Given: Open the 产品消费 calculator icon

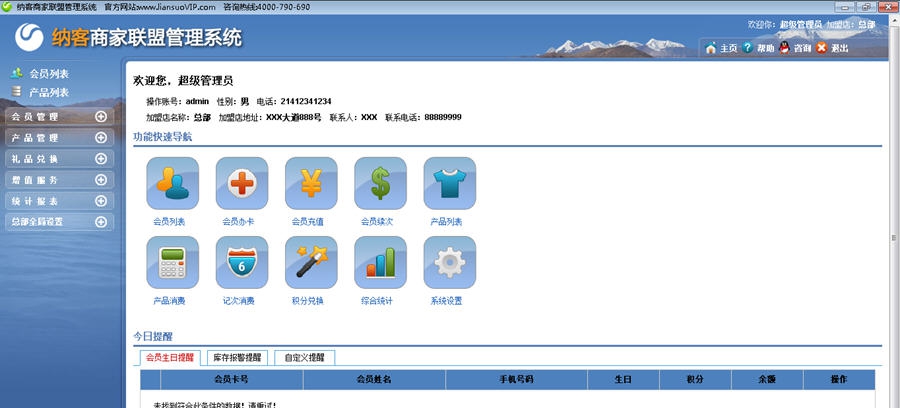Looking at the screenshot, I should (172, 262).
